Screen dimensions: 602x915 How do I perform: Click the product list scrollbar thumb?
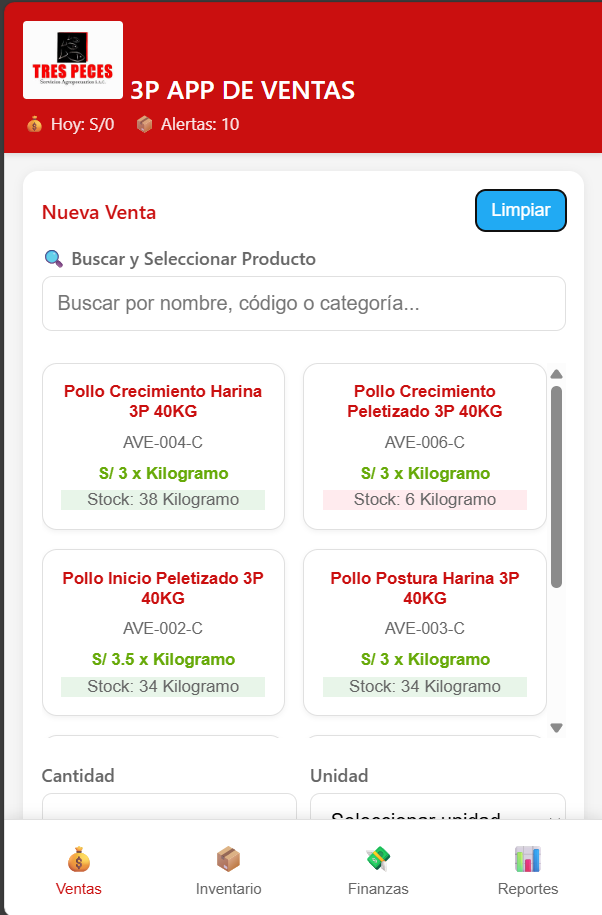tap(557, 485)
